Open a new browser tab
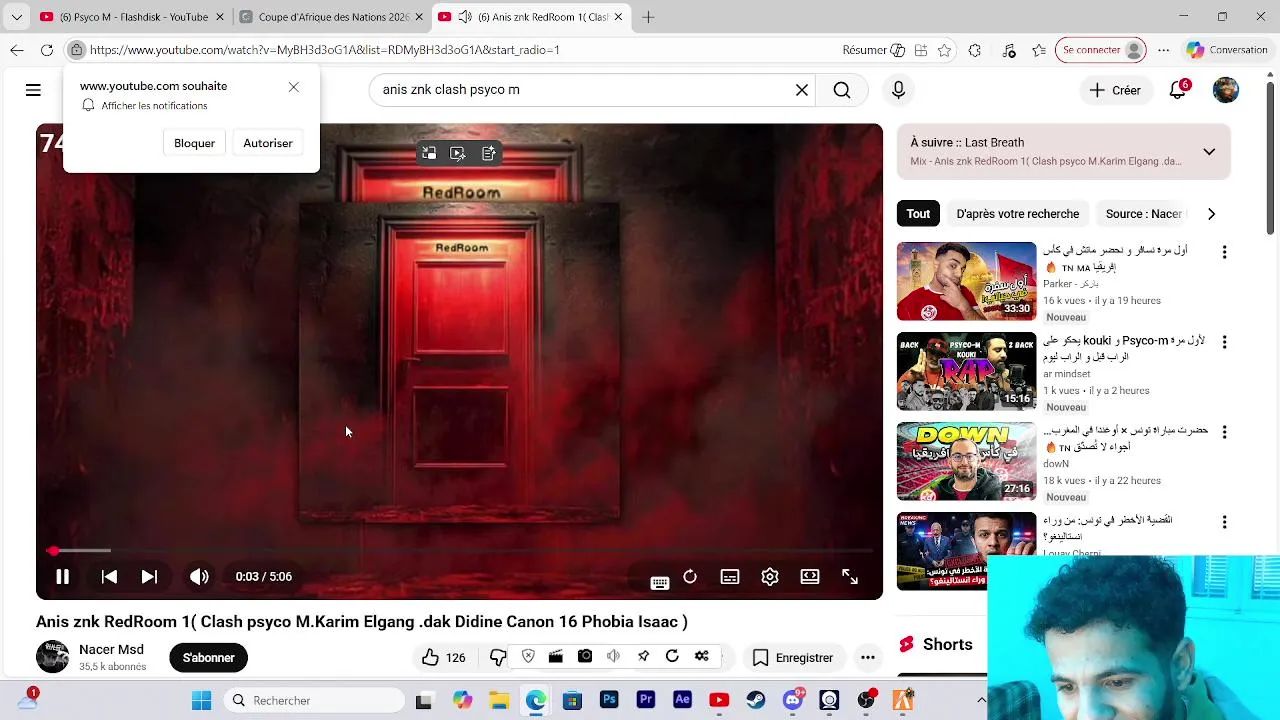This screenshot has height=720, width=1280. [648, 17]
